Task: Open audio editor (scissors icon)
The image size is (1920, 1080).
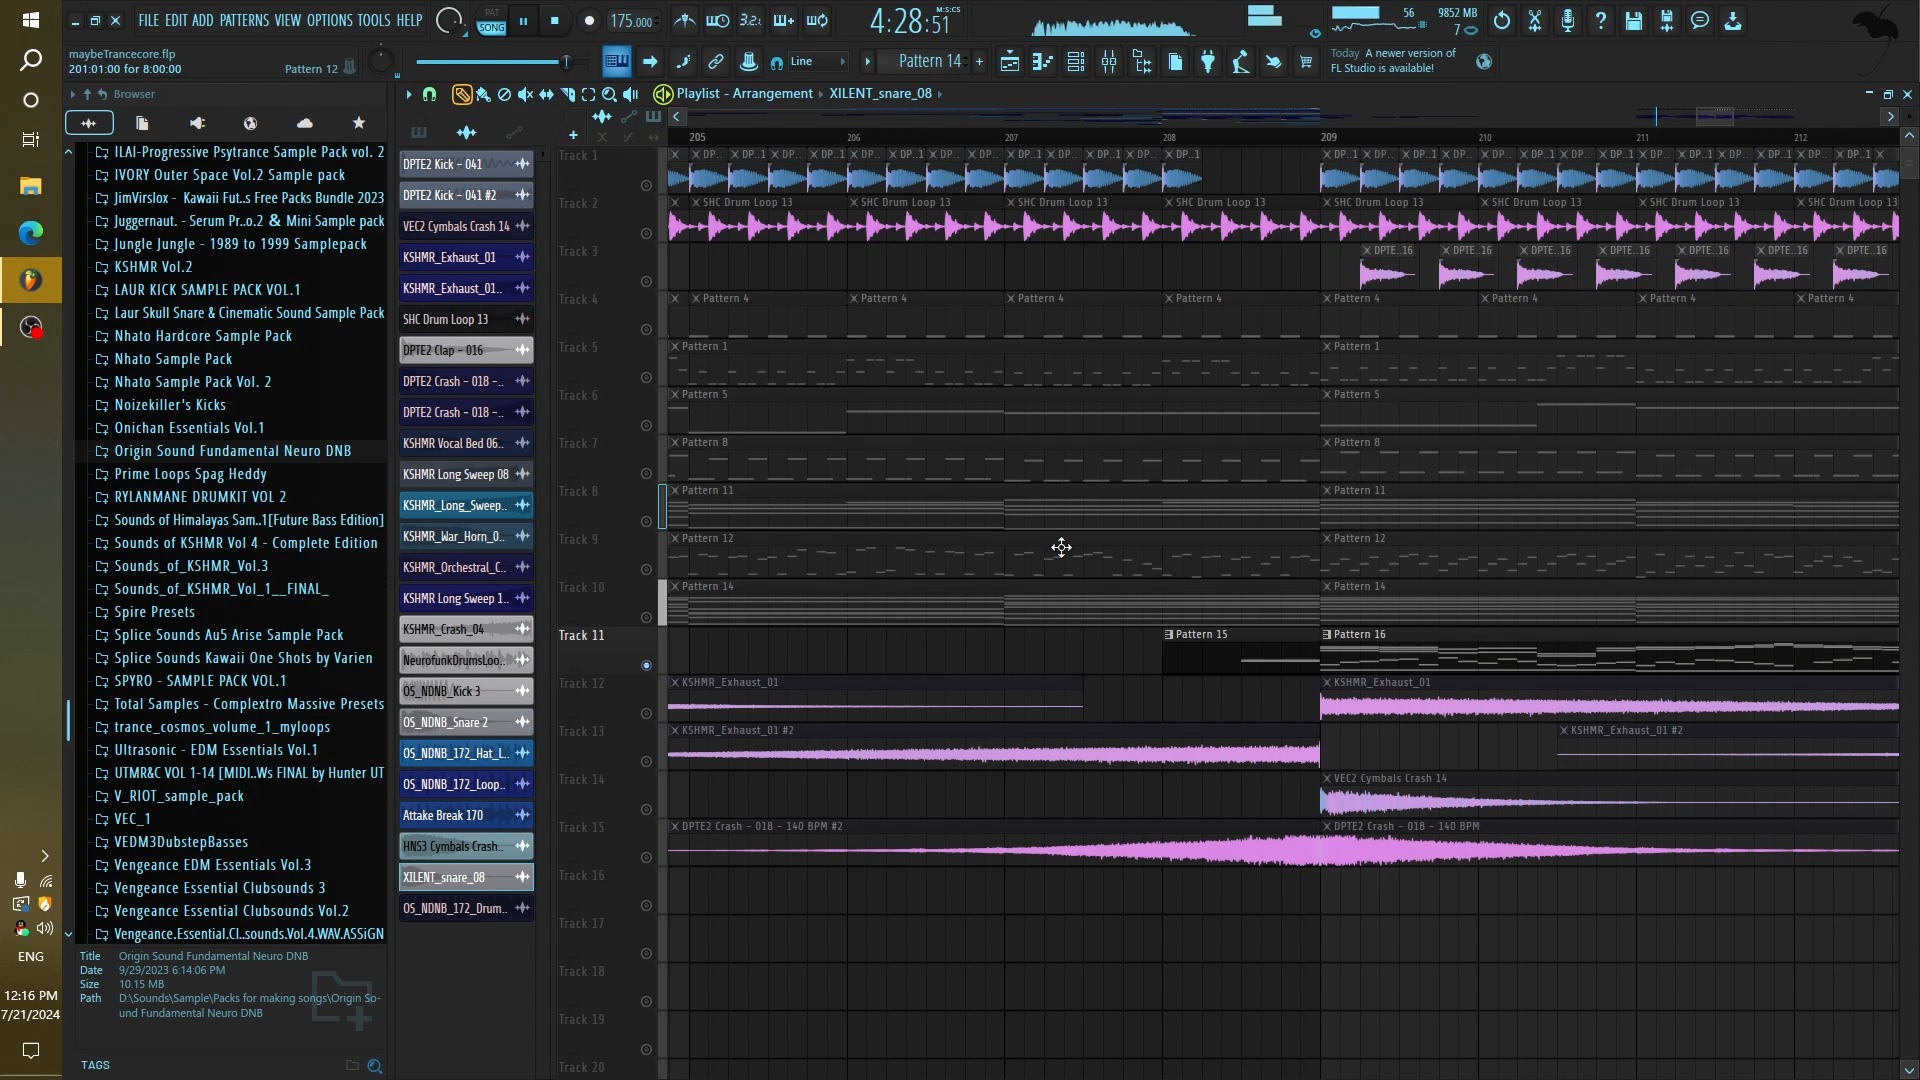Action: (x=1535, y=20)
